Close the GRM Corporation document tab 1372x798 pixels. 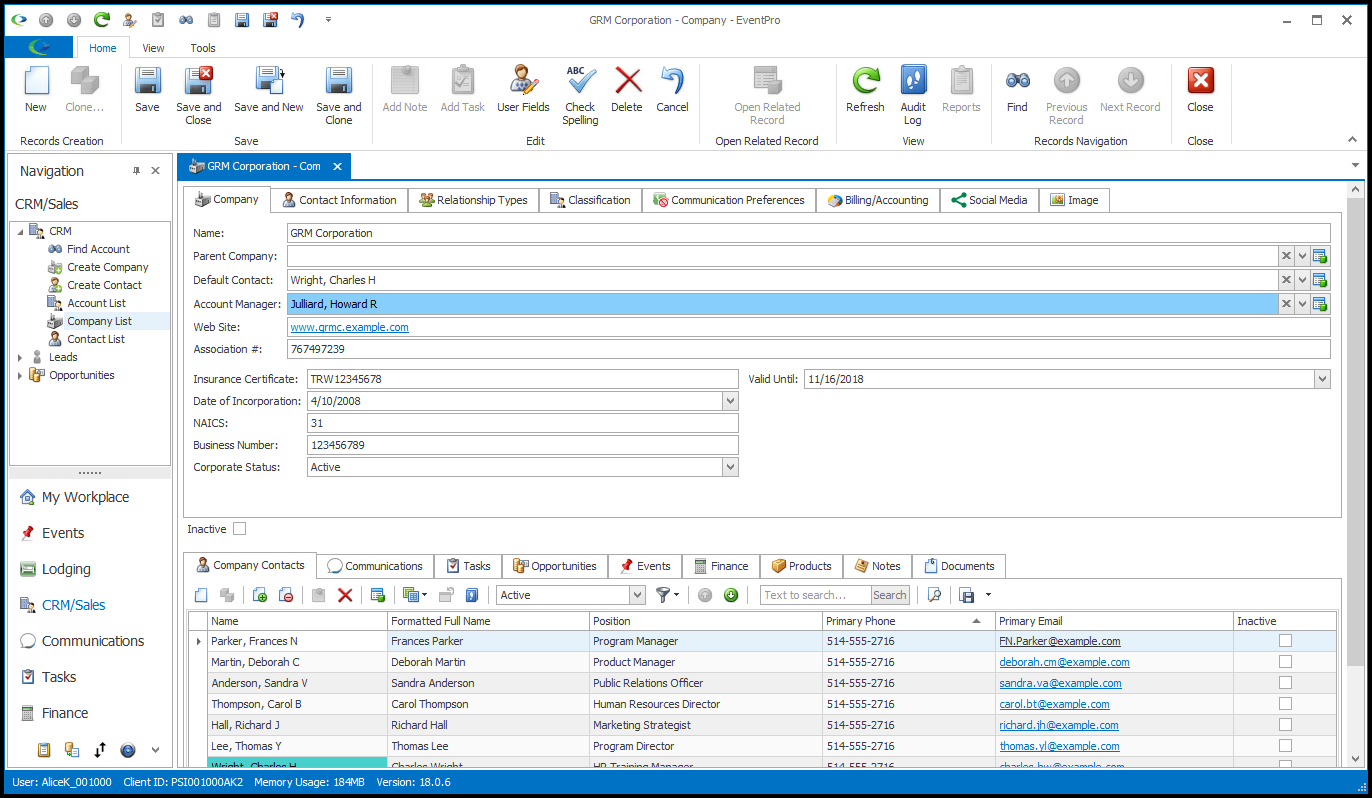tap(337, 166)
